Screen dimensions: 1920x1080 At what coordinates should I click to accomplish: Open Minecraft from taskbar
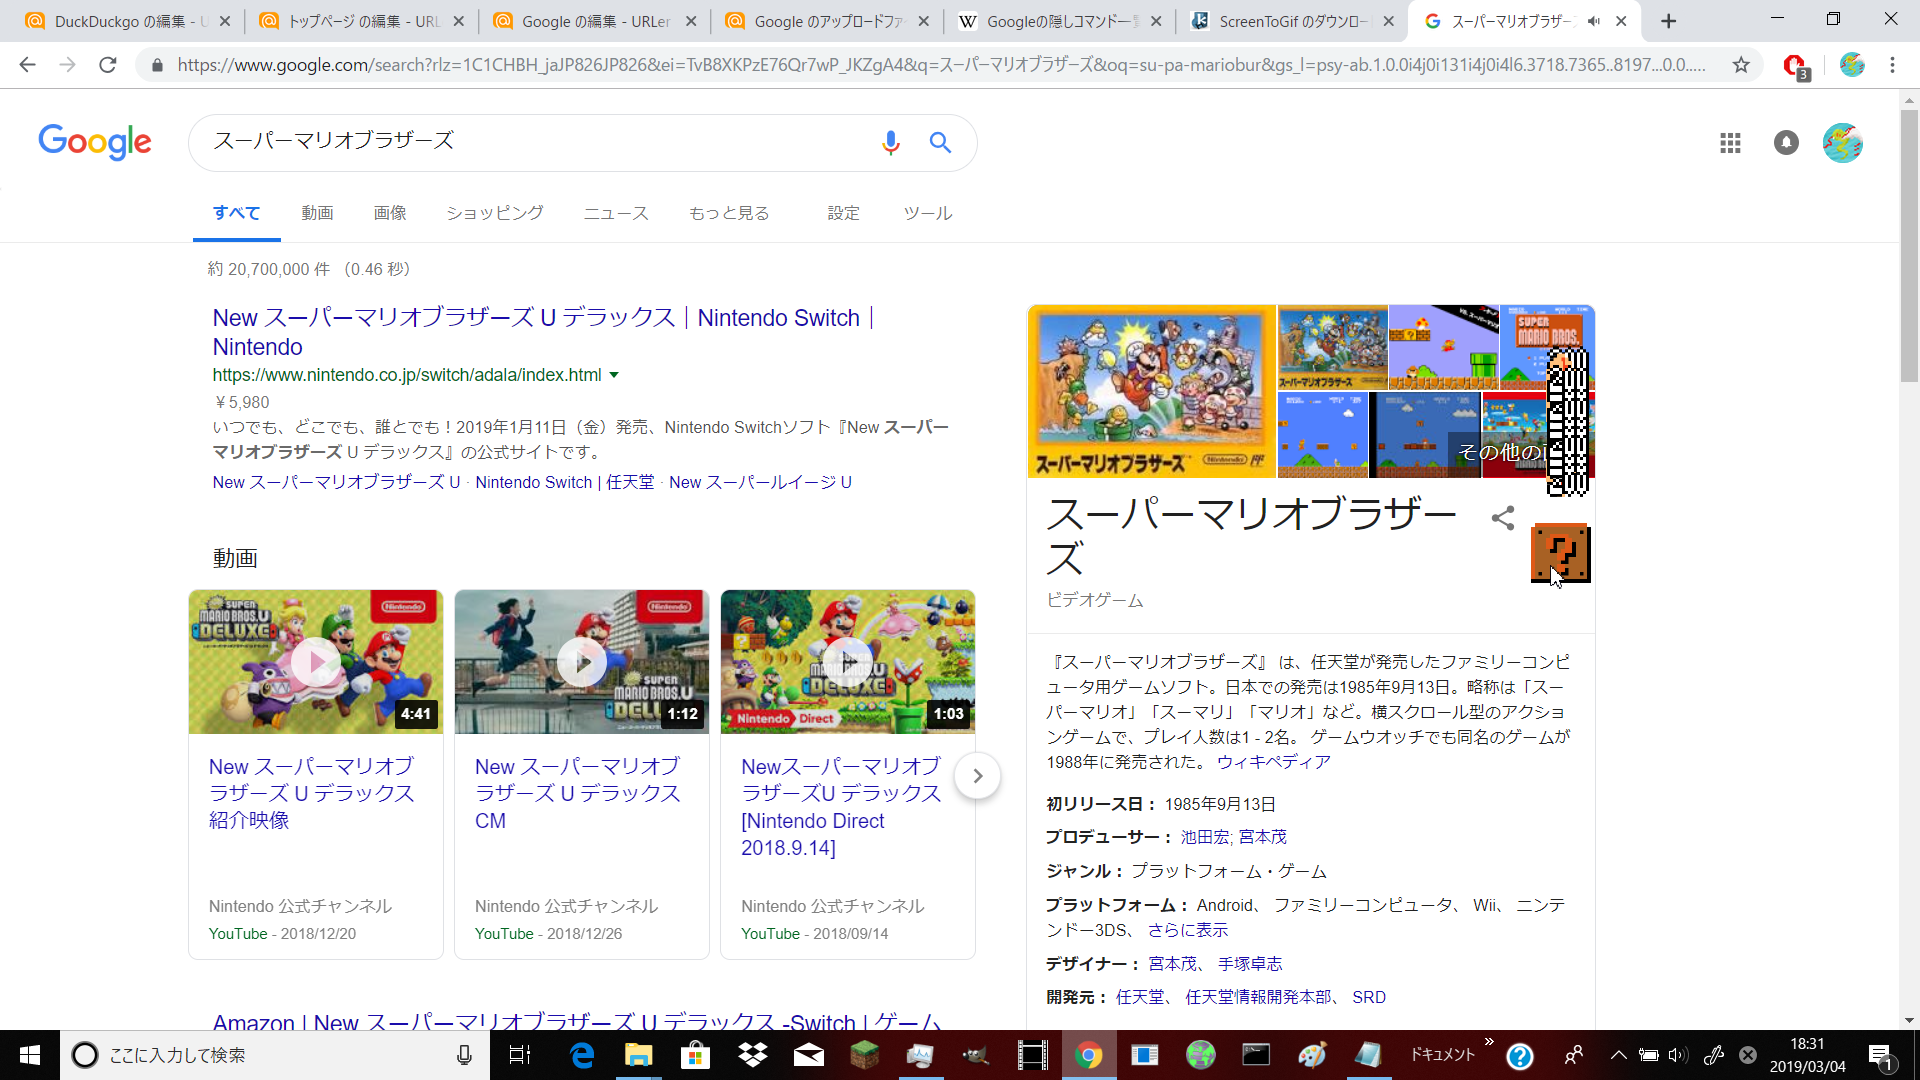click(865, 1055)
